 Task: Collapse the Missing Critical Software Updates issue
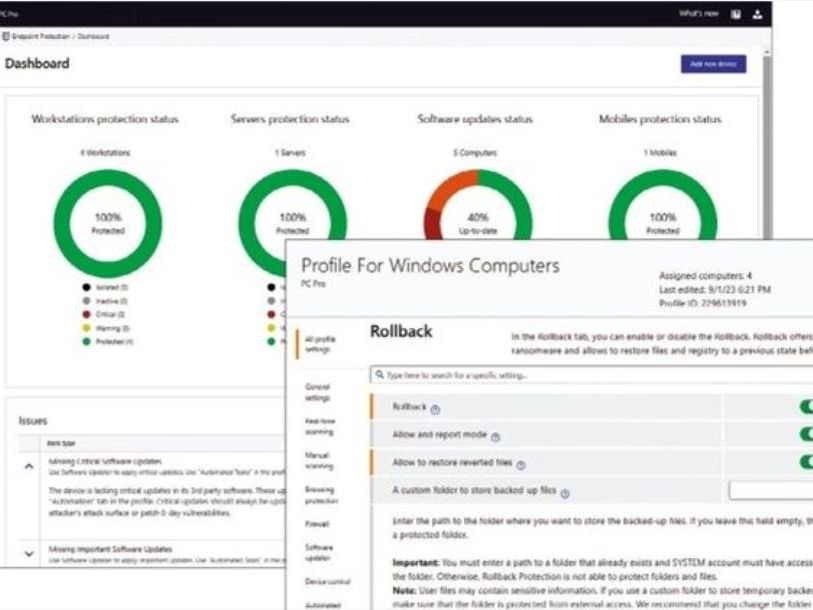coord(29,466)
